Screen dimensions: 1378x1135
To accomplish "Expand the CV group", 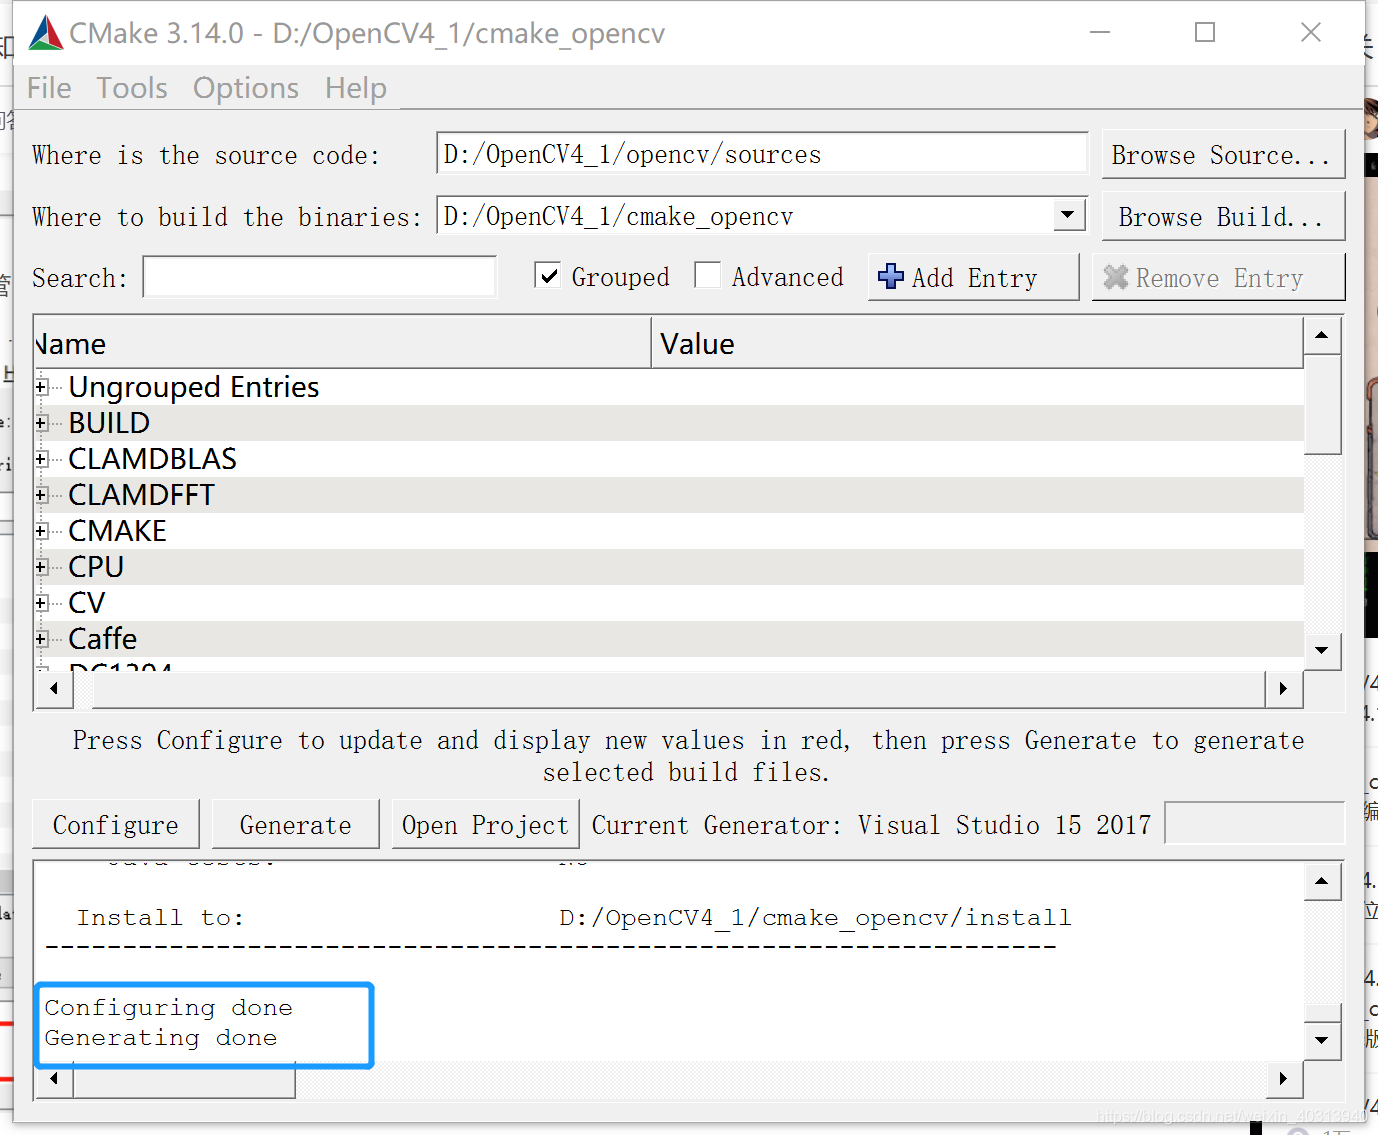I will click(41, 603).
